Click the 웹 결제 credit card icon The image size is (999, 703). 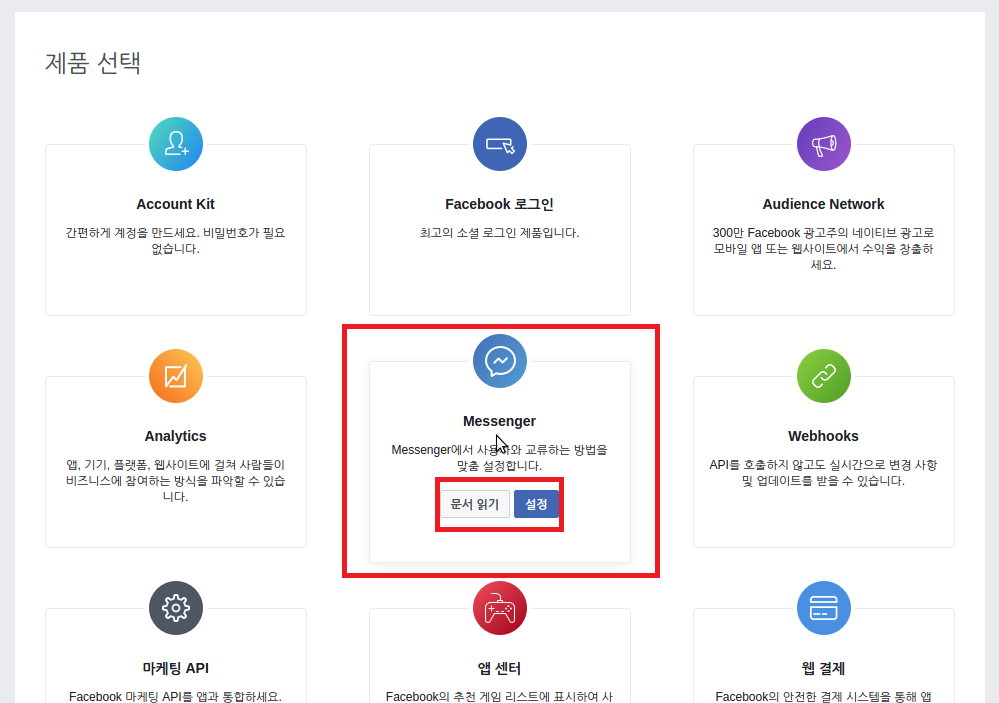point(823,608)
